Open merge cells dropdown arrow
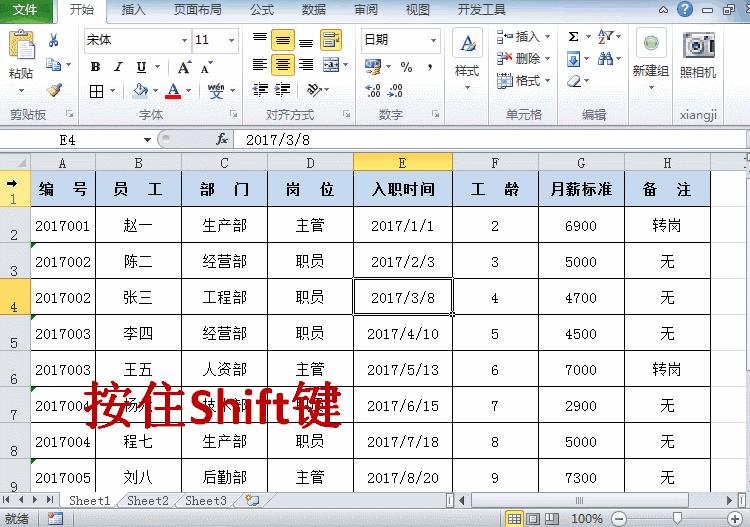 [346, 65]
